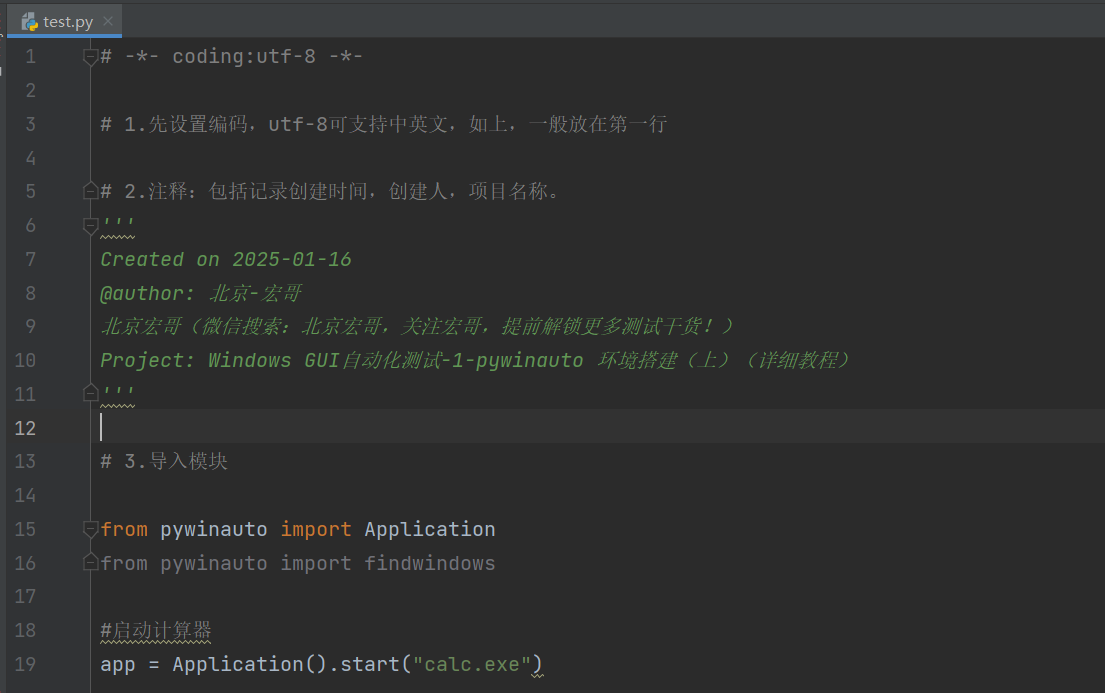
Task: Click the "calc.exe" string literal
Action: click(x=471, y=664)
